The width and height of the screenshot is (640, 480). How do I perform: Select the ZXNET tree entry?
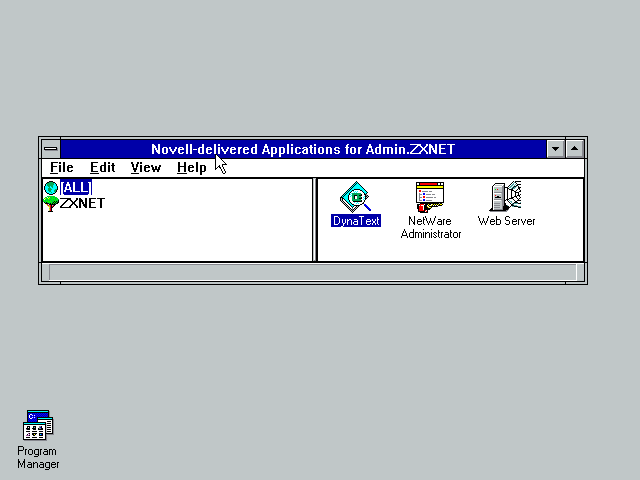[x=82, y=203]
